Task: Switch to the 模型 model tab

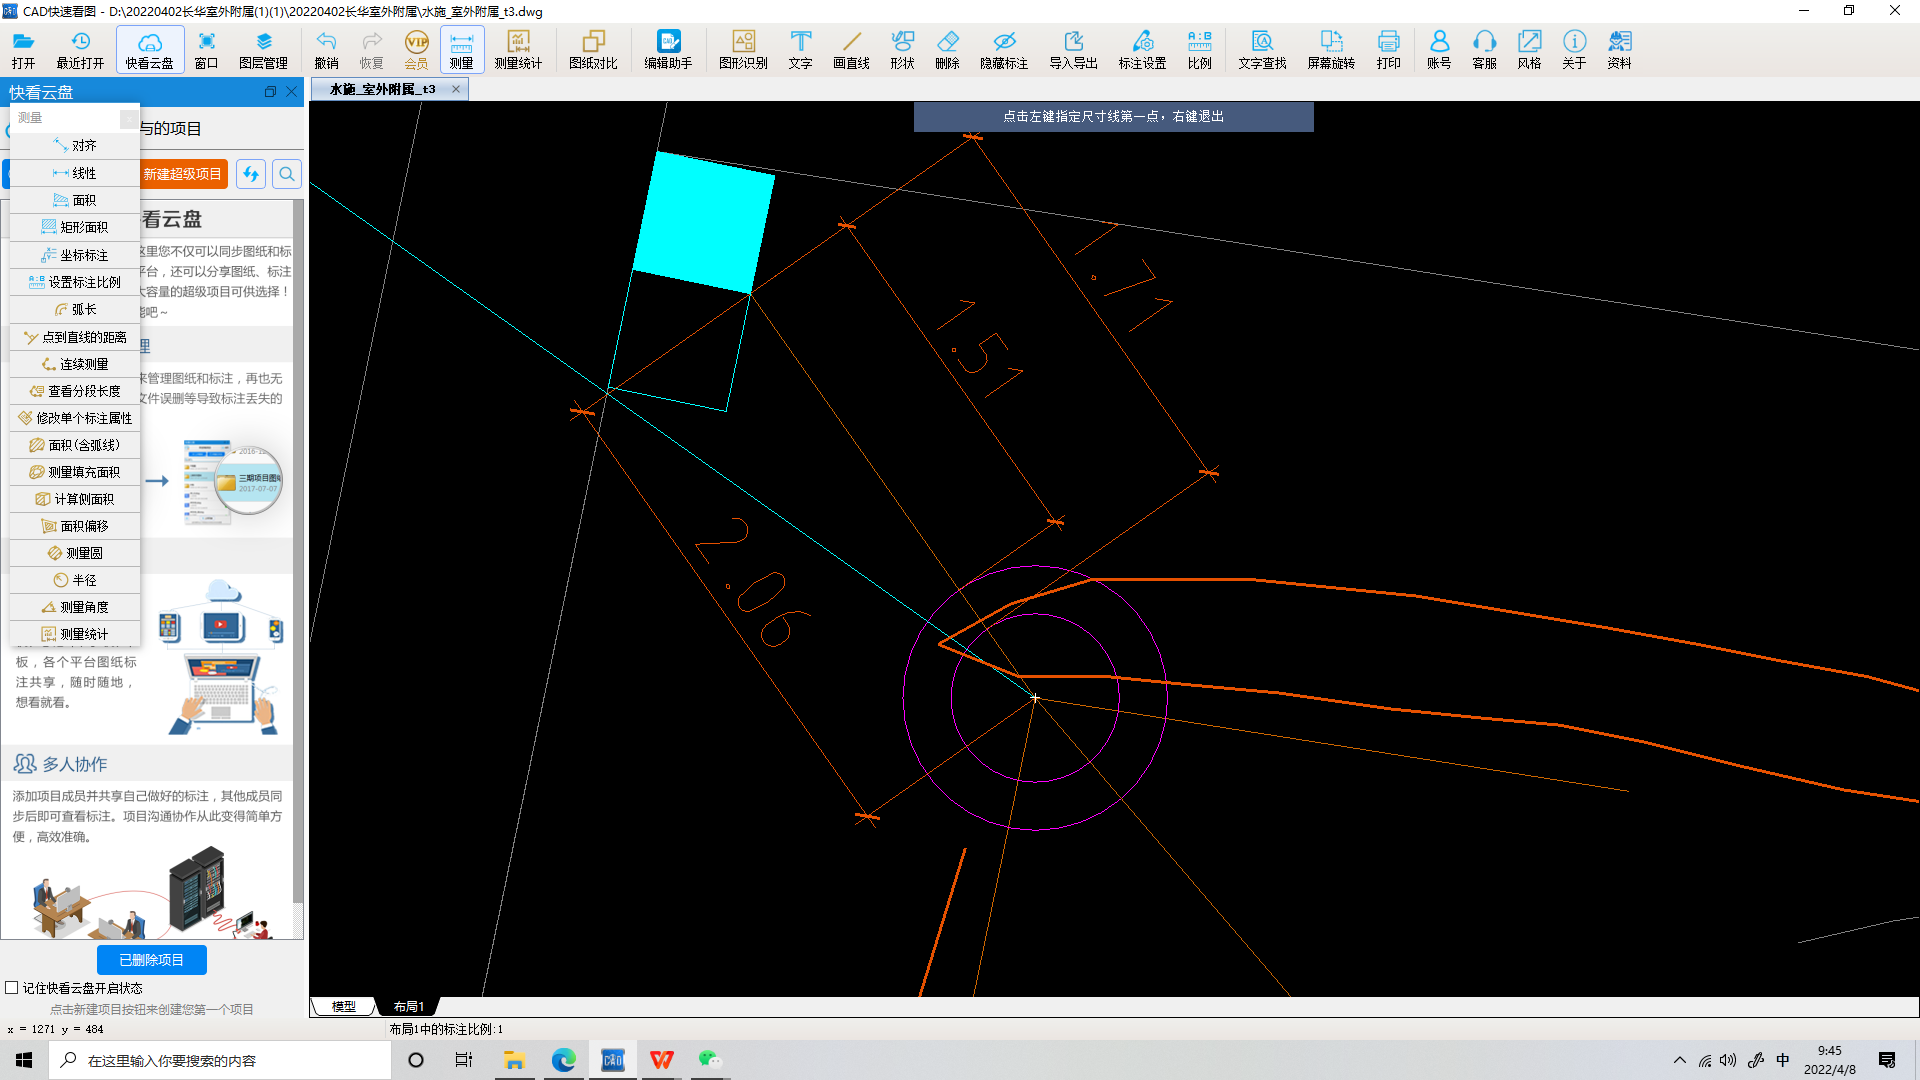Action: [x=343, y=1006]
